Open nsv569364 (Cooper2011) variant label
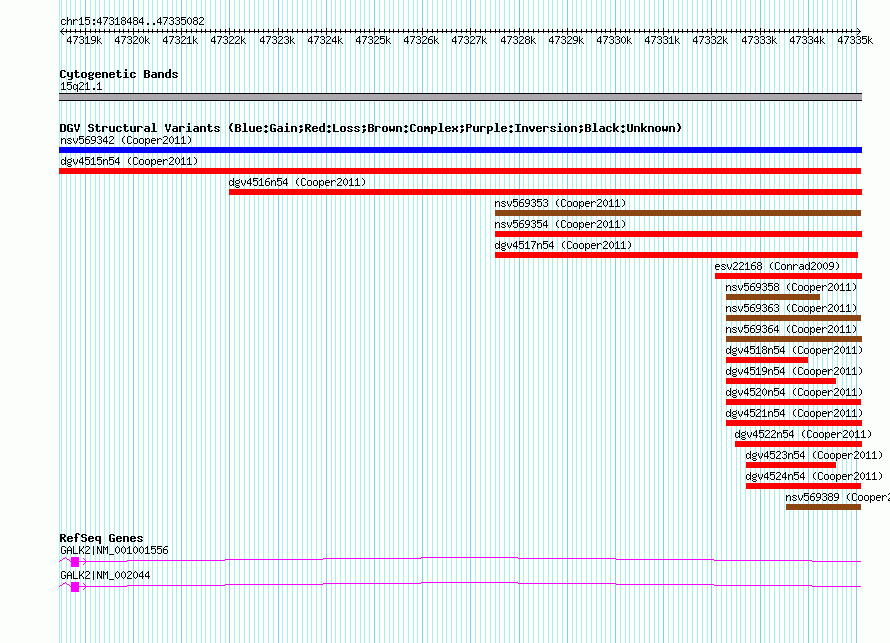Image resolution: width=890 pixels, height=643 pixels. tap(791, 329)
